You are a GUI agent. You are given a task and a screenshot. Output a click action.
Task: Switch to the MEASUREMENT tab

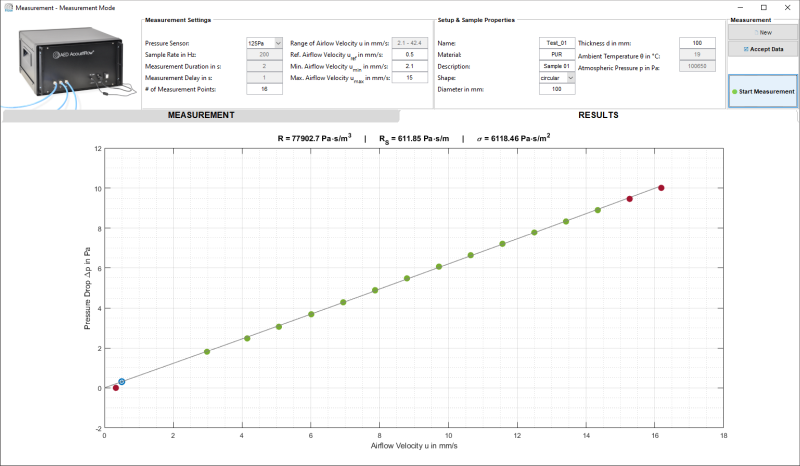pyautogui.click(x=201, y=115)
